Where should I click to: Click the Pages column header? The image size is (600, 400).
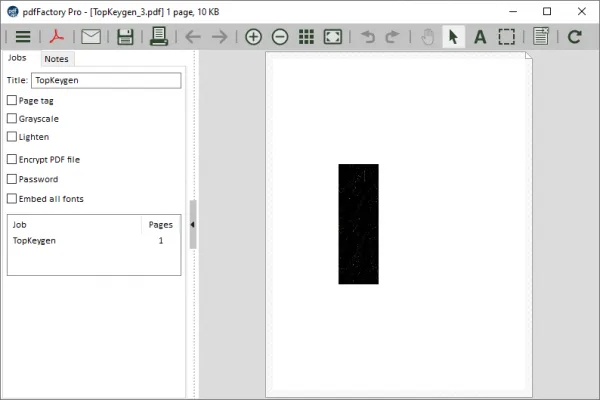coord(161,225)
